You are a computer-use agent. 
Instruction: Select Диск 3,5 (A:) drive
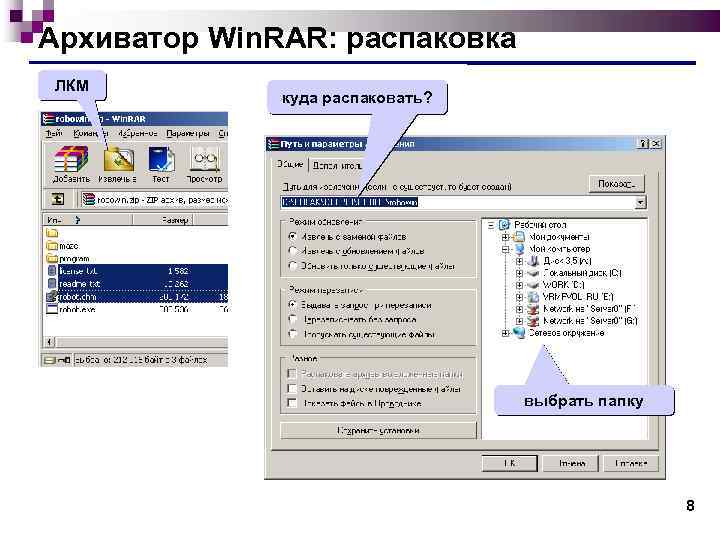pos(560,261)
